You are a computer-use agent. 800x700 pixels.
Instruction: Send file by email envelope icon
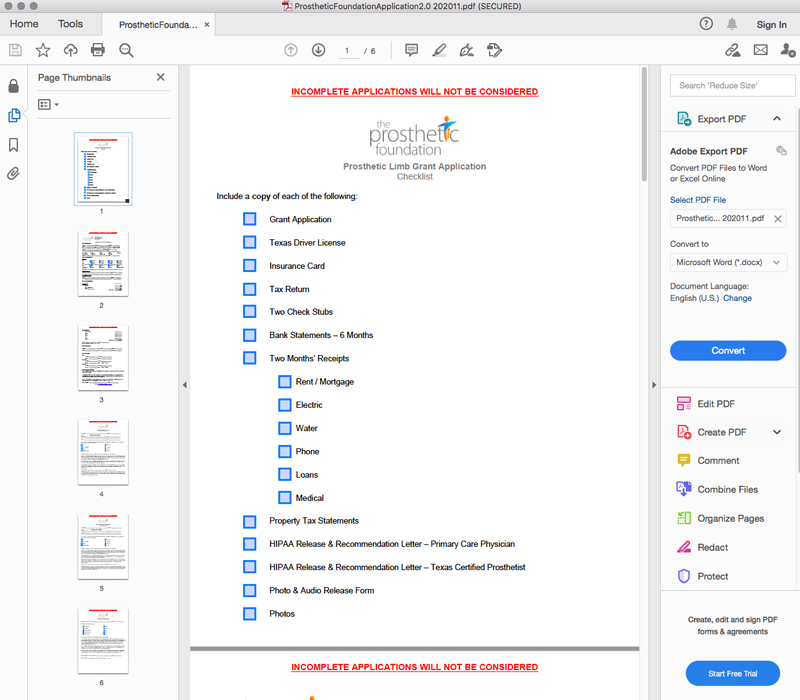tap(761, 50)
